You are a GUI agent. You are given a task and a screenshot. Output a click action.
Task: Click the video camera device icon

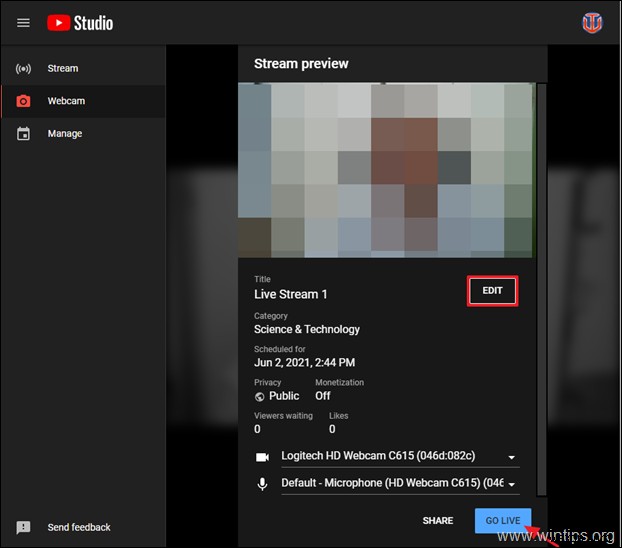[262, 457]
